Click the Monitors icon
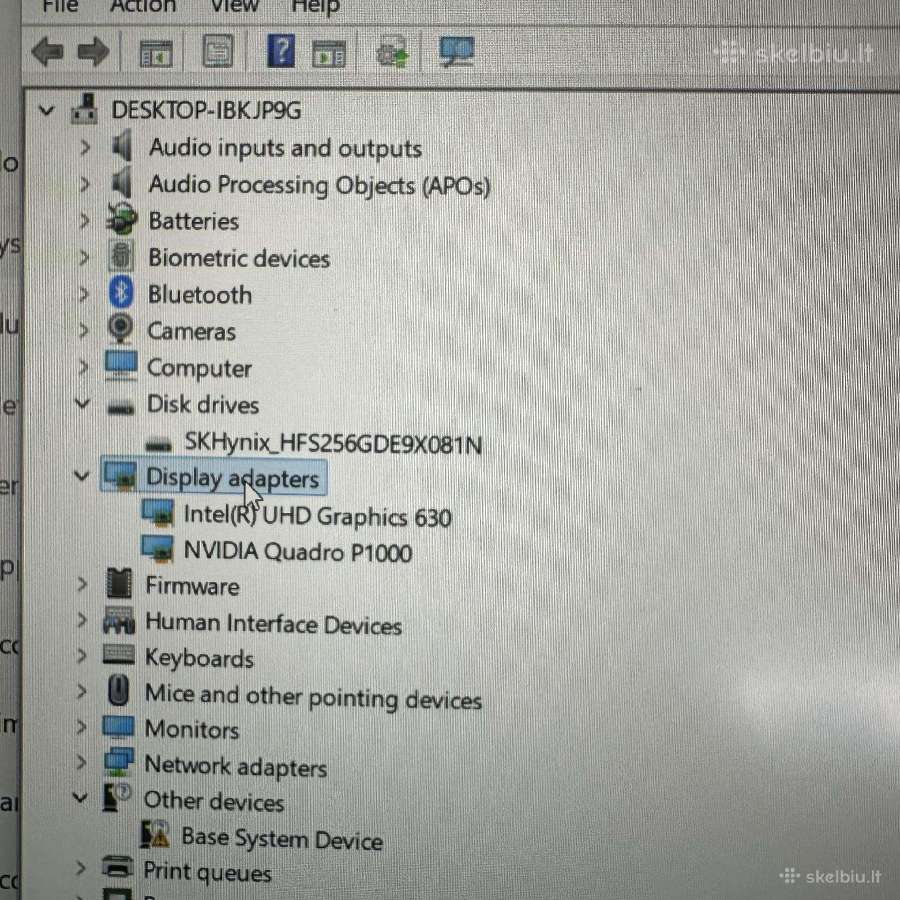Viewport: 900px width, 900px height. [118, 727]
